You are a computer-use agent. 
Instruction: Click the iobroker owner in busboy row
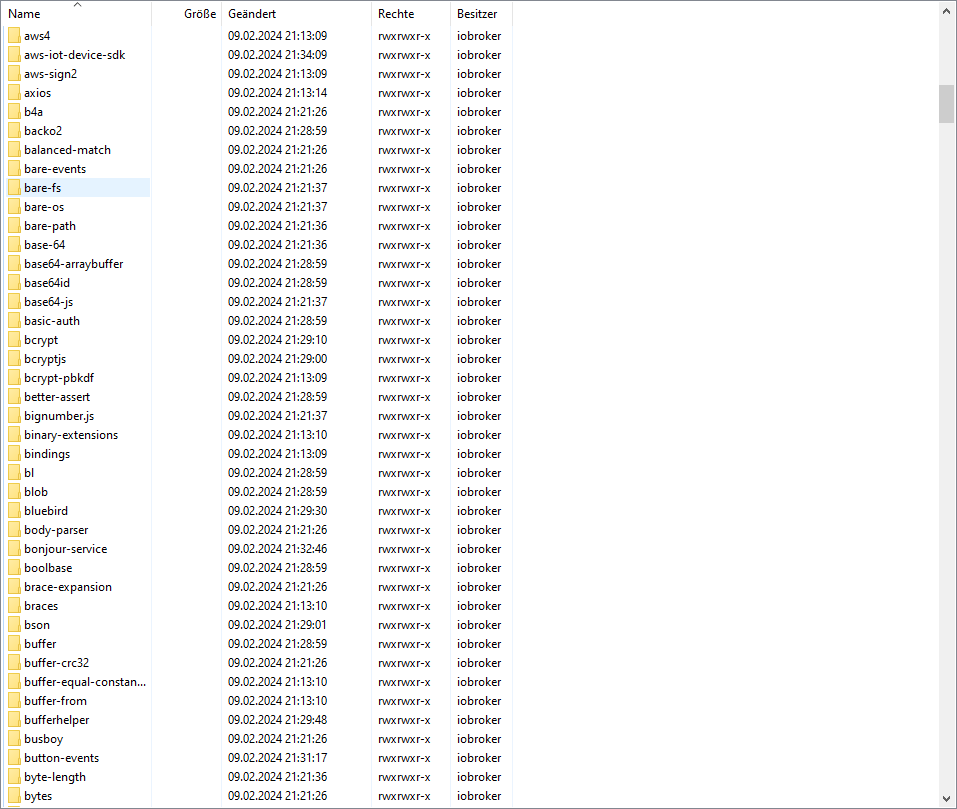click(479, 739)
